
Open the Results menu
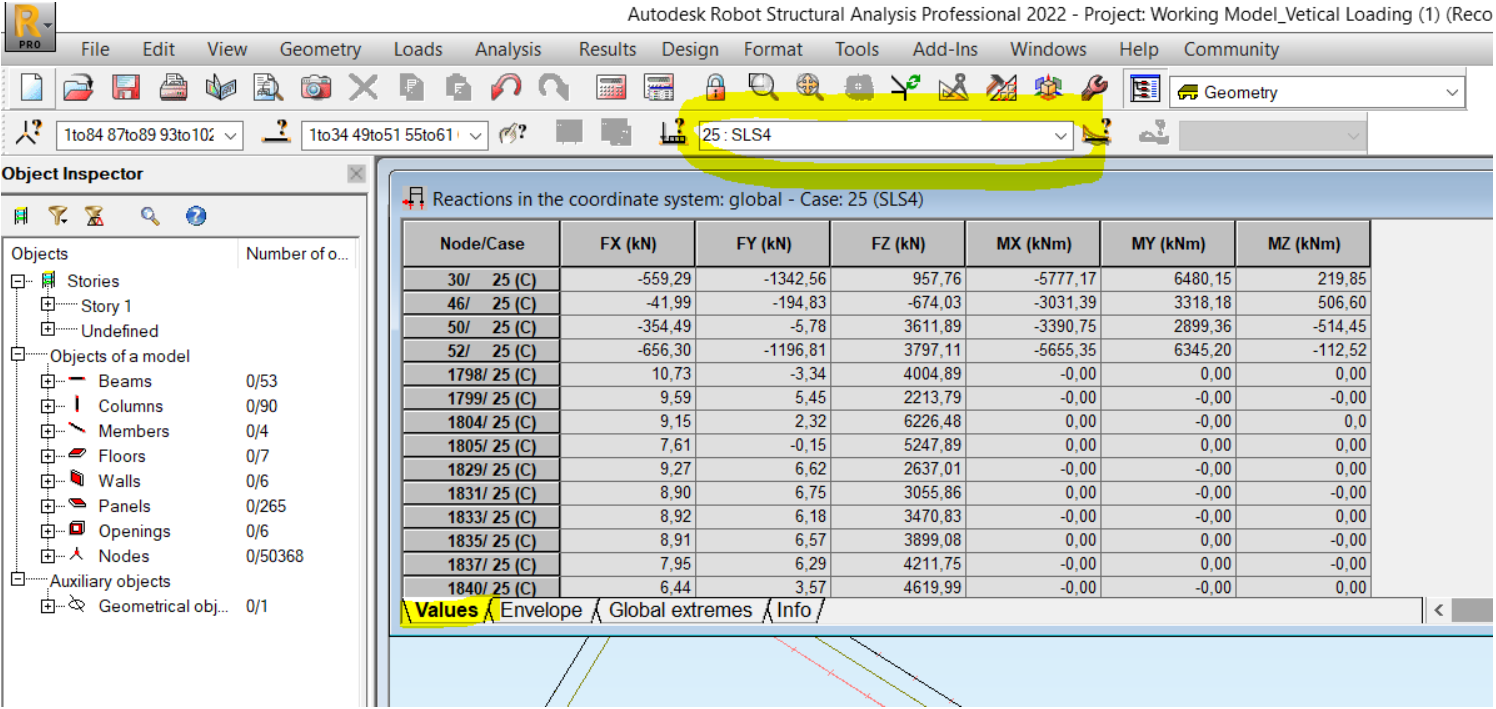(606, 49)
